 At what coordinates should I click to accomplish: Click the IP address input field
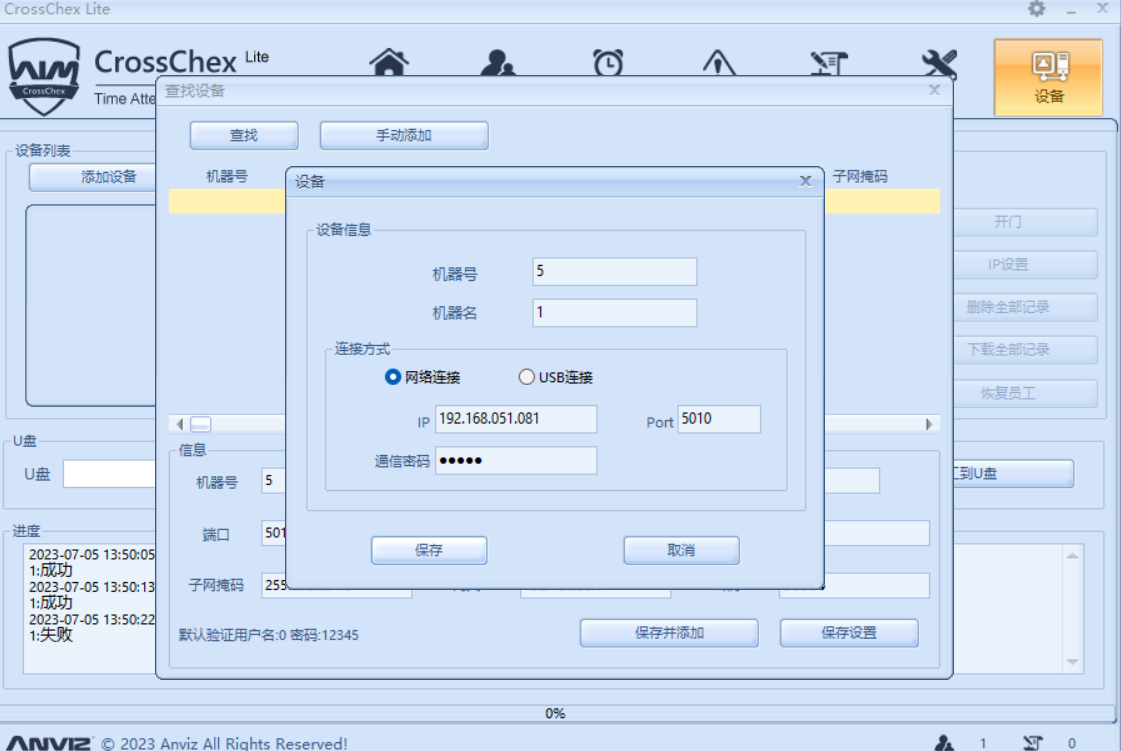516,419
